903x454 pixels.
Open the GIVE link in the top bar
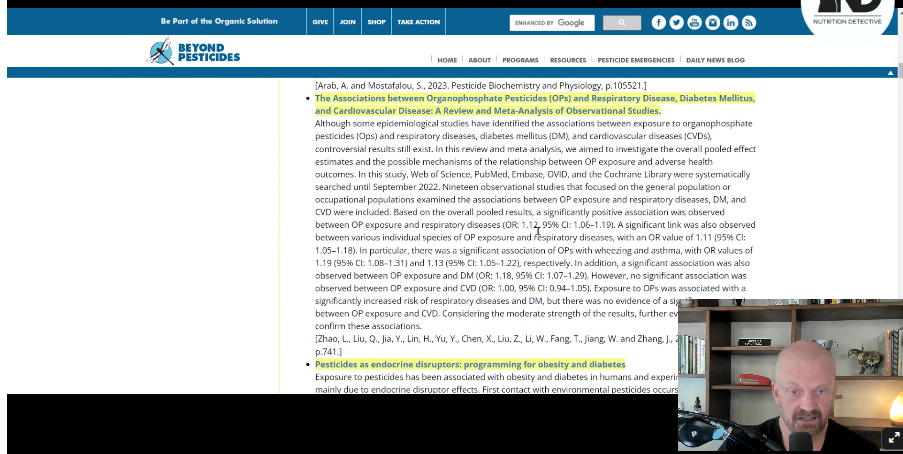320,22
